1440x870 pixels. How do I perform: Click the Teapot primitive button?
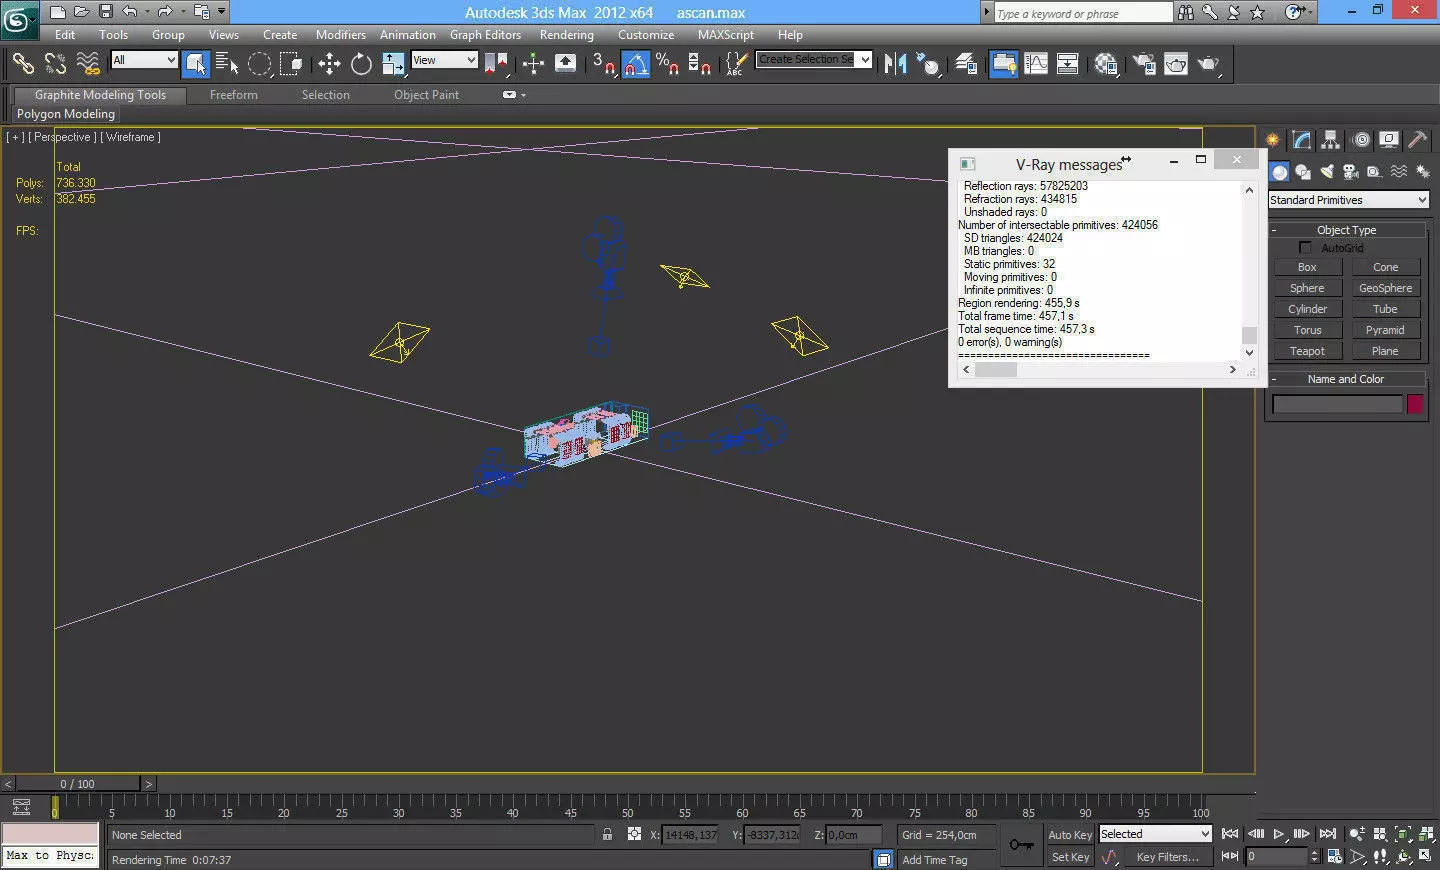click(x=1307, y=351)
